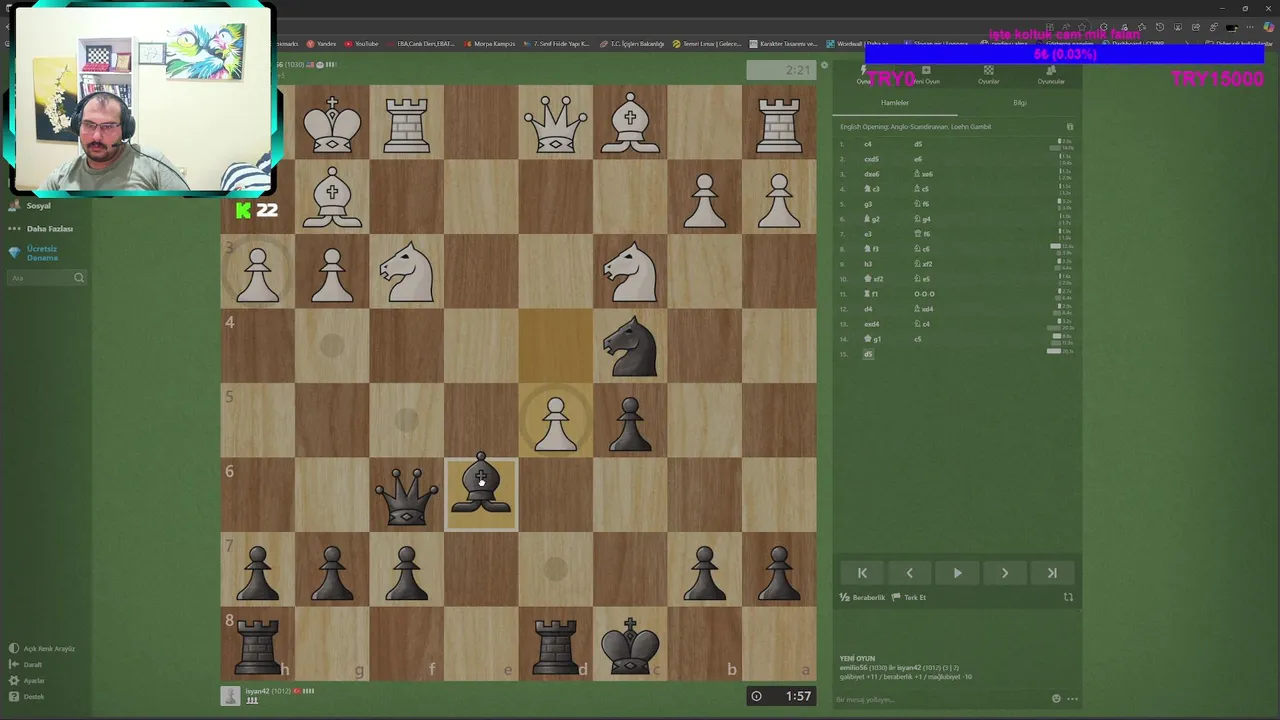Jump to the first move of the game
The width and height of the screenshot is (1280, 720).
(862, 573)
